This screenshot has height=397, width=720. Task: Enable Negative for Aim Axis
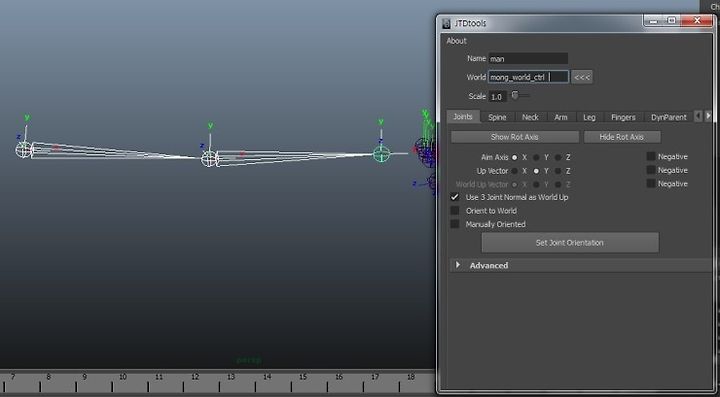(x=651, y=157)
